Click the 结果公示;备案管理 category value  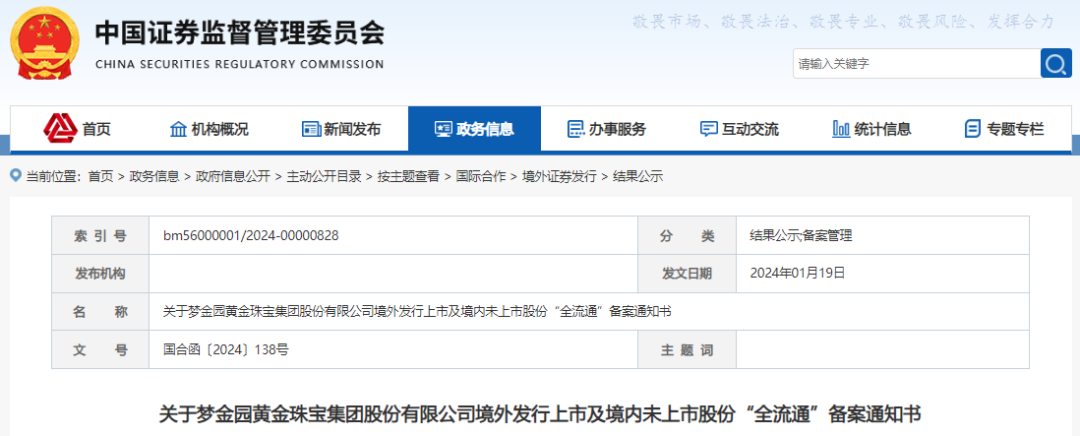(801, 236)
